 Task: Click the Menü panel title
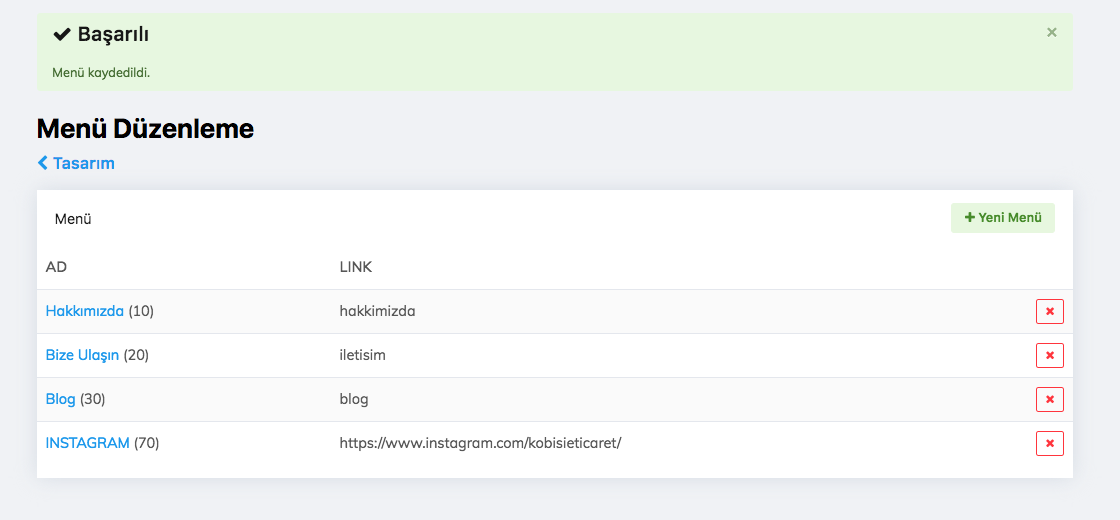click(73, 219)
